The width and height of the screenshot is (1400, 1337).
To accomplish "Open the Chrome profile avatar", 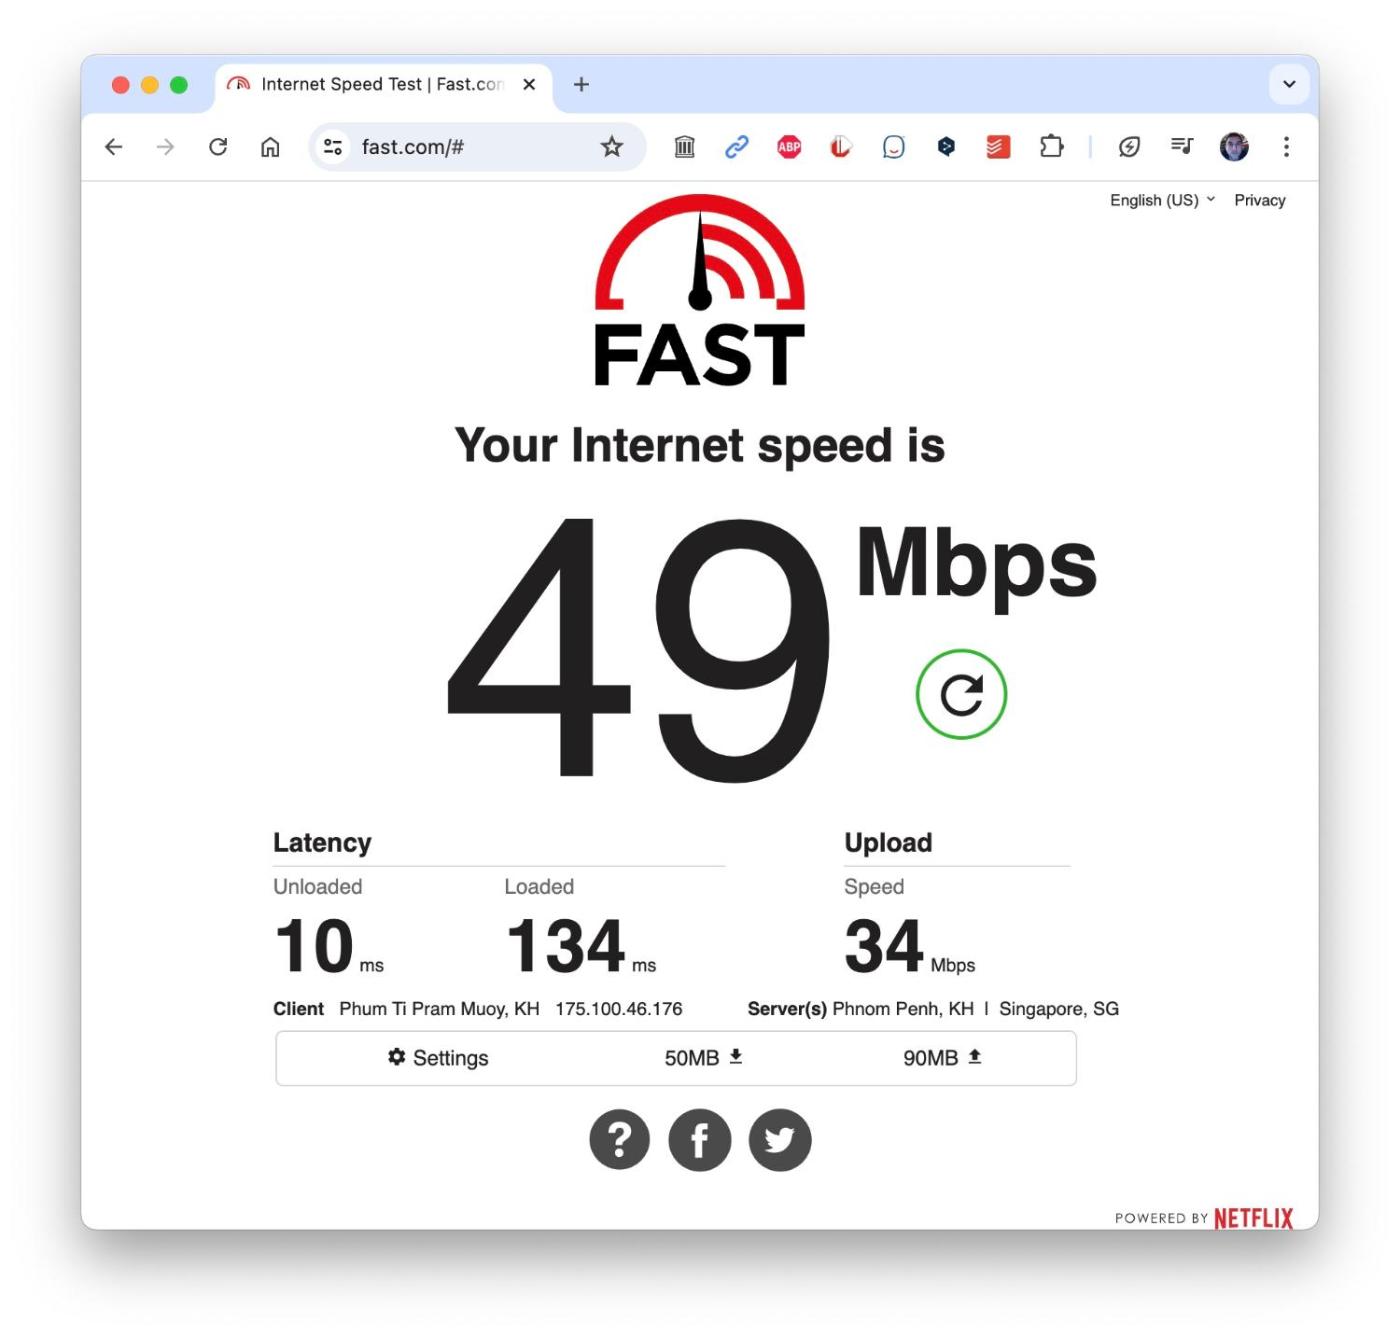I will point(1234,147).
